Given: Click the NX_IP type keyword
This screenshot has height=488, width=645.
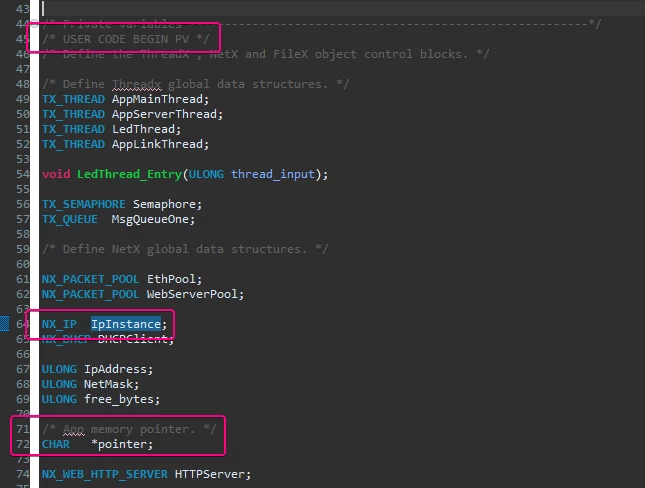Looking at the screenshot, I should click(59, 324).
